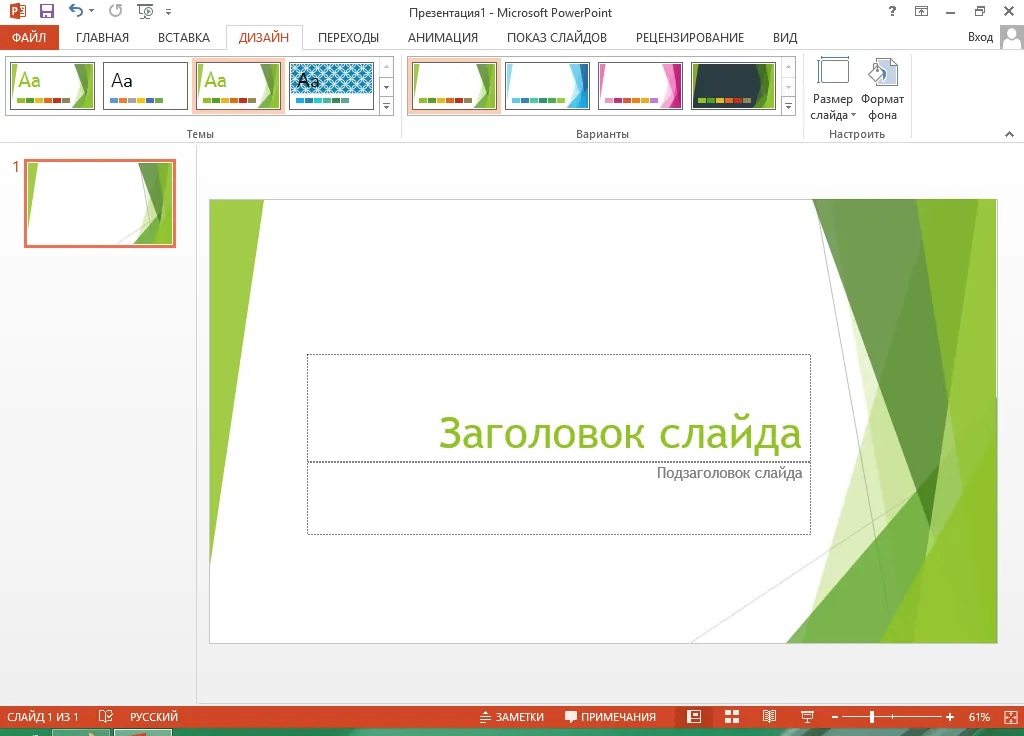Move themes gallery down one row

(x=387, y=87)
